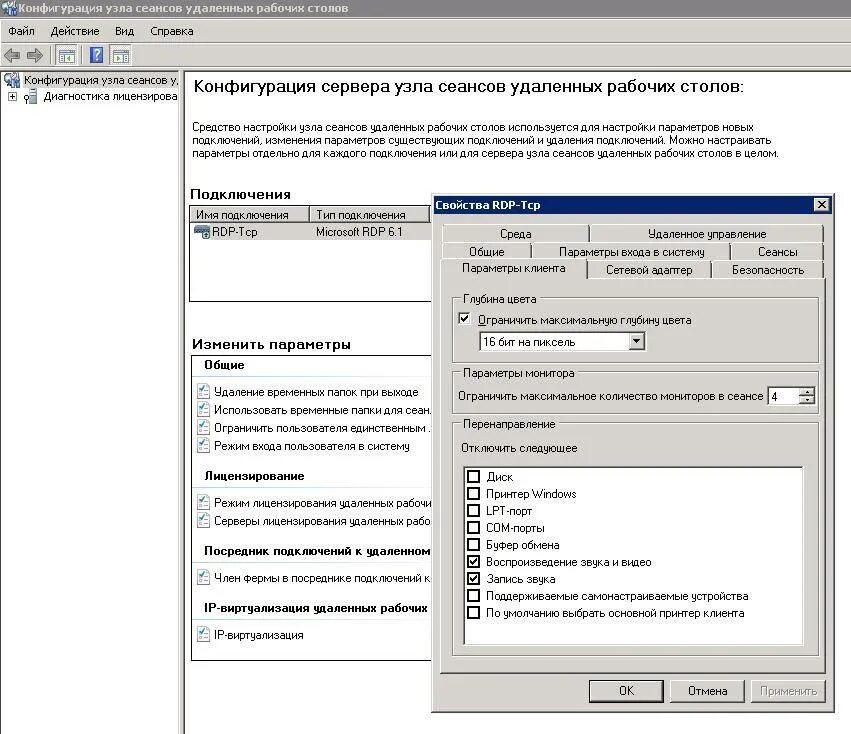Screen dimensions: 851x734
Task: Check Диск redirection checkbox
Action: pos(473,476)
